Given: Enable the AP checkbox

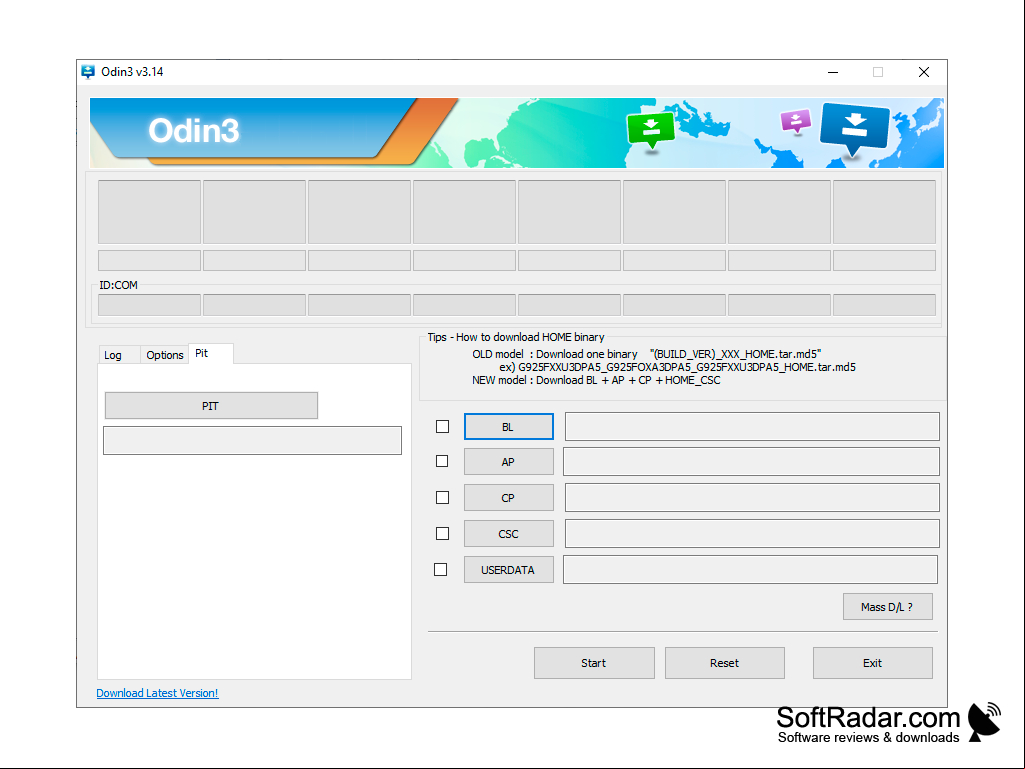Looking at the screenshot, I should click(442, 461).
